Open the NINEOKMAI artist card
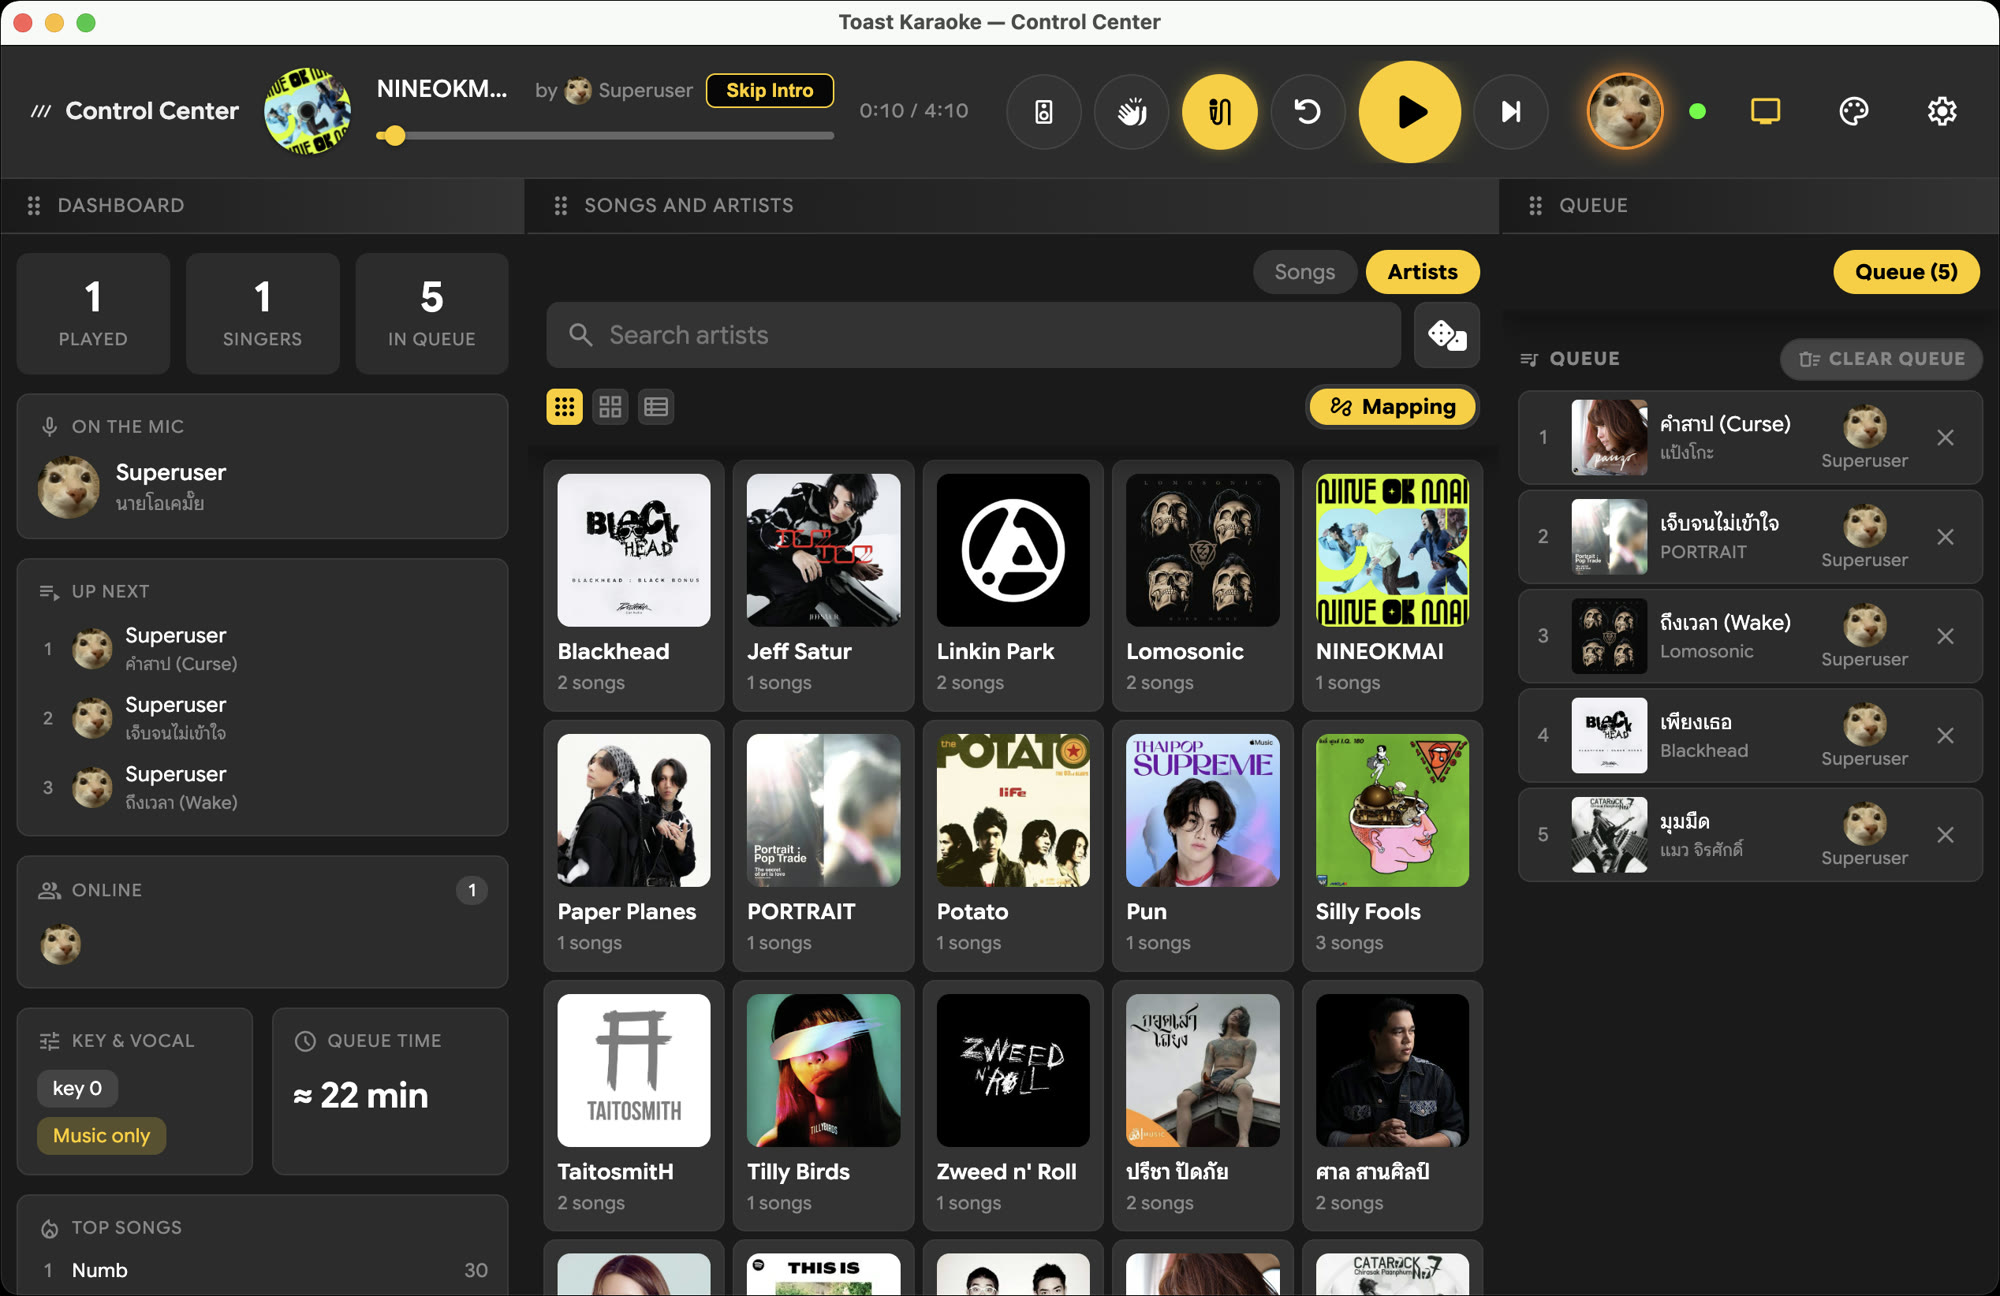 (x=1392, y=586)
